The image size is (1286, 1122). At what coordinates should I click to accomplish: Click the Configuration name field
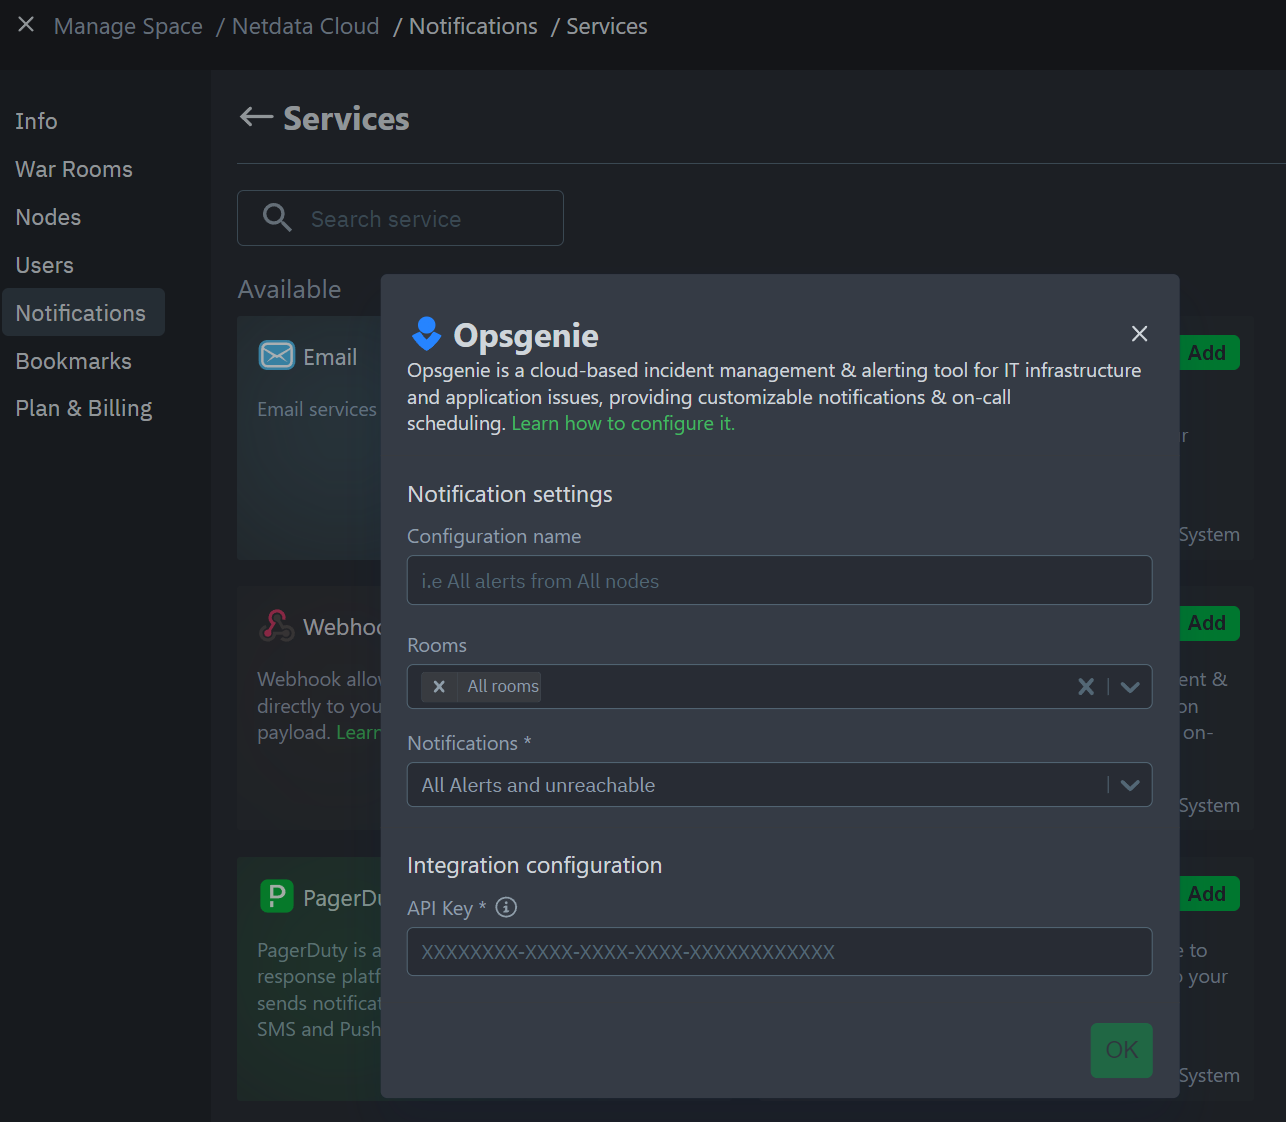point(779,581)
